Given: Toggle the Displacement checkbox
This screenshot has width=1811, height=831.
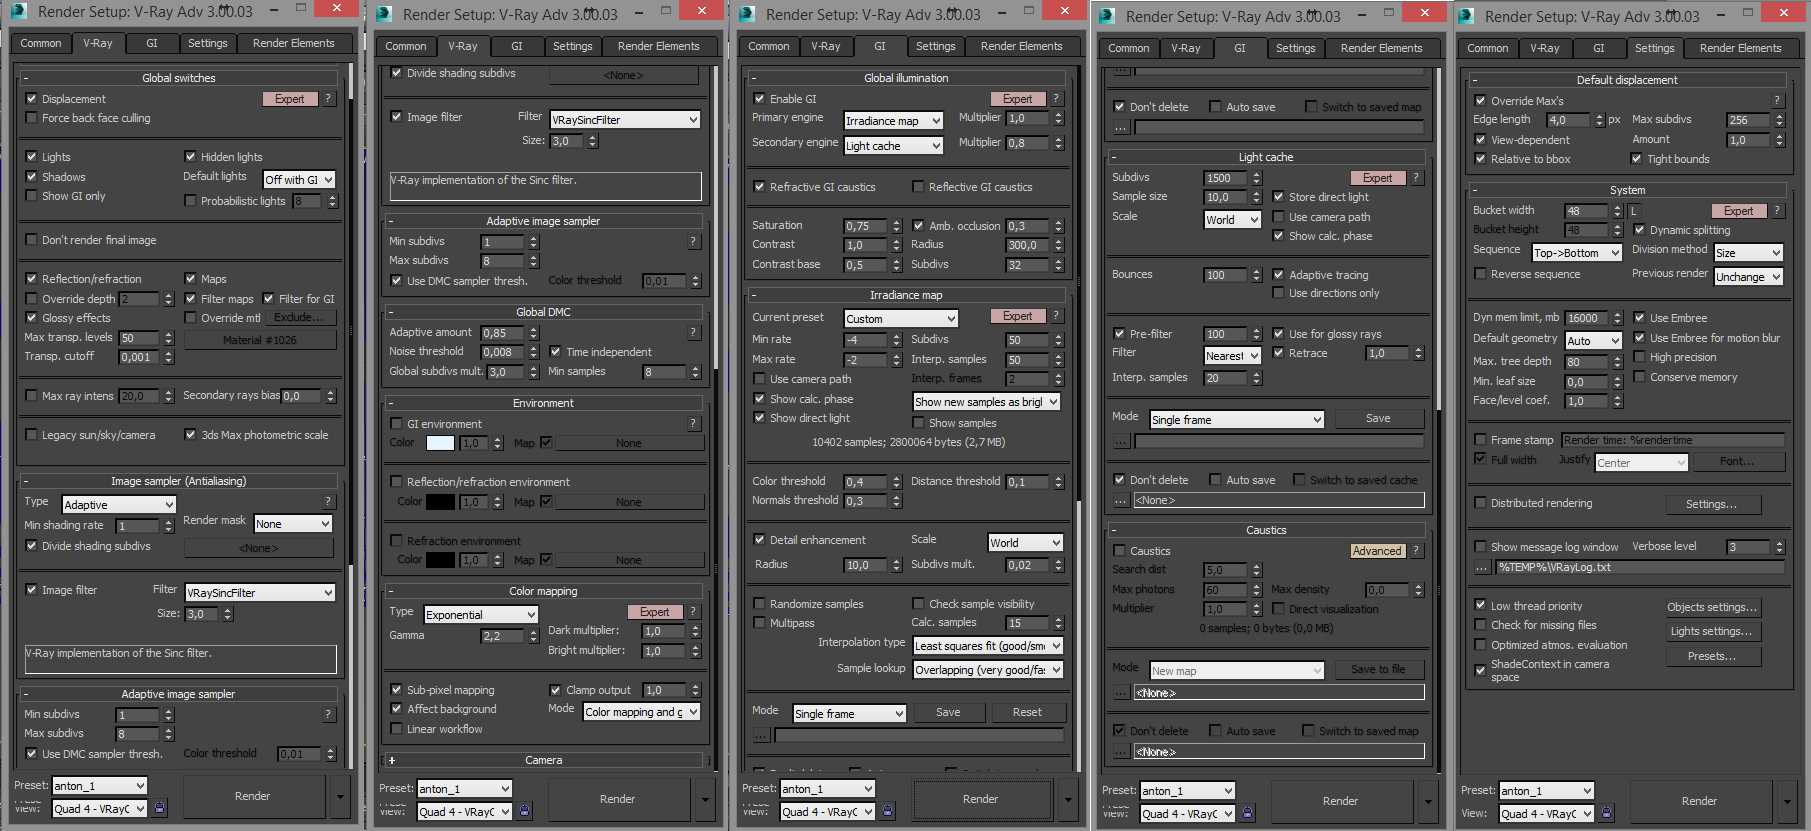Looking at the screenshot, I should (32, 99).
